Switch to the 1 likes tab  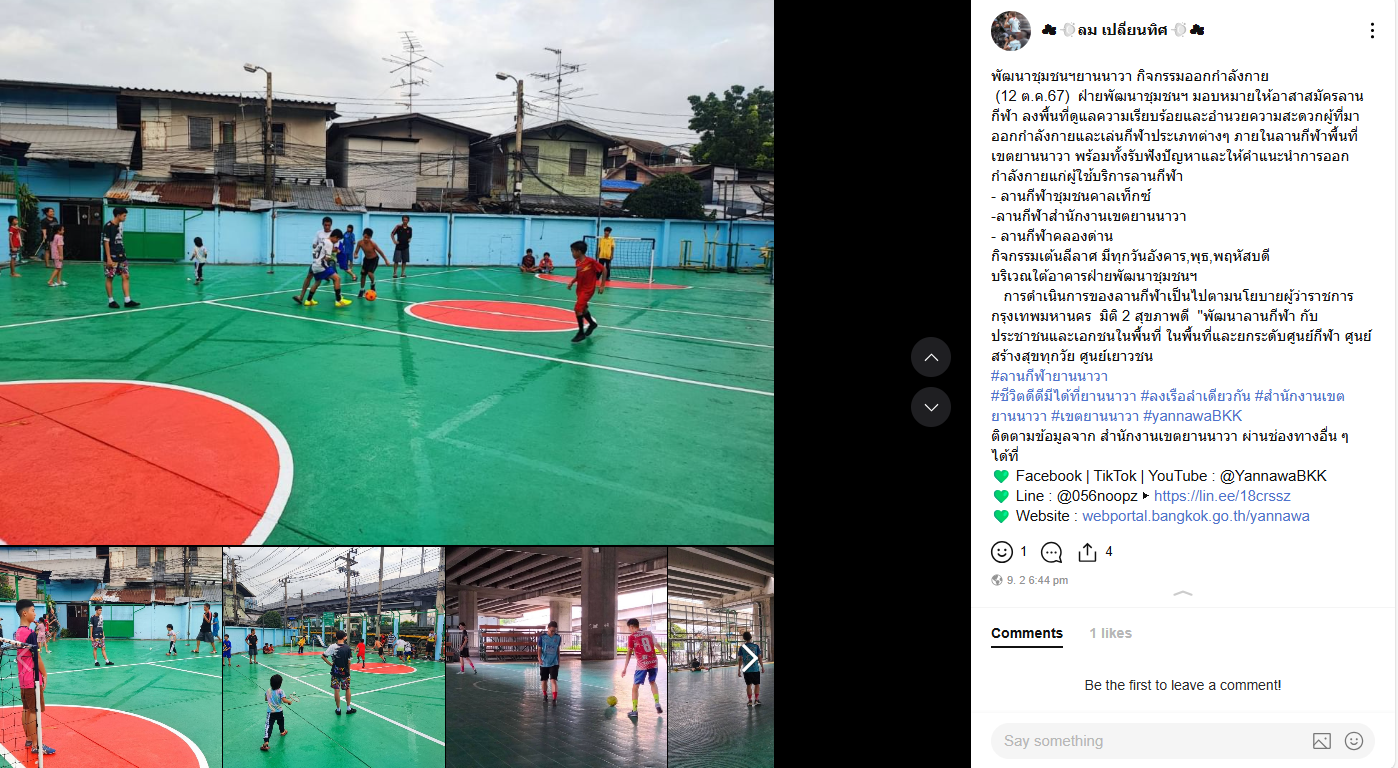click(x=1110, y=633)
